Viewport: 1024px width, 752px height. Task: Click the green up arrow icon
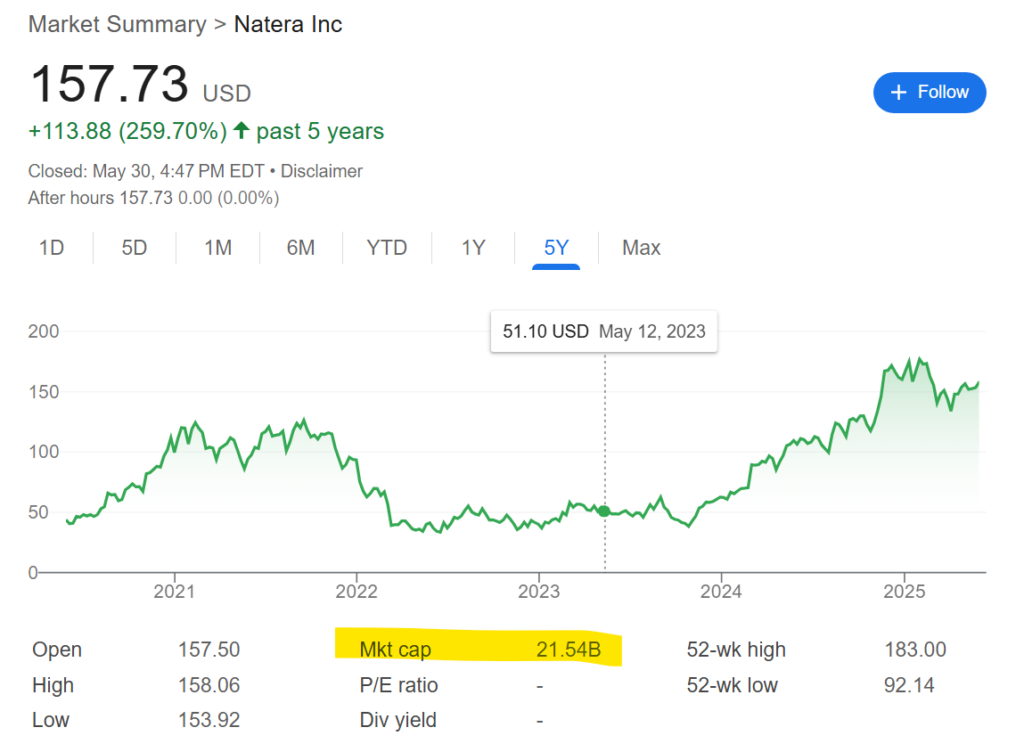(x=241, y=130)
